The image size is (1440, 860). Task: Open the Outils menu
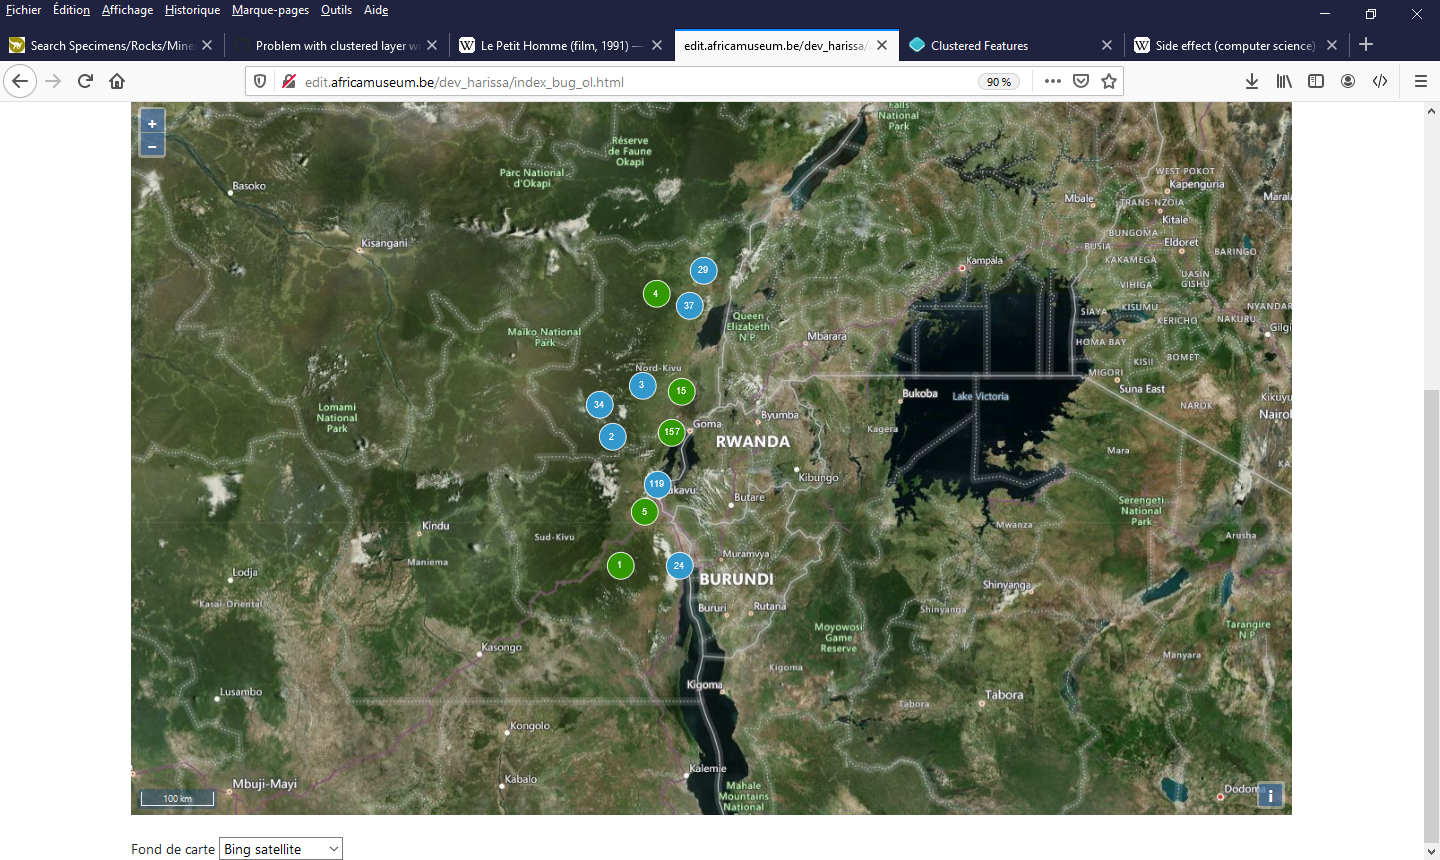pyautogui.click(x=336, y=10)
